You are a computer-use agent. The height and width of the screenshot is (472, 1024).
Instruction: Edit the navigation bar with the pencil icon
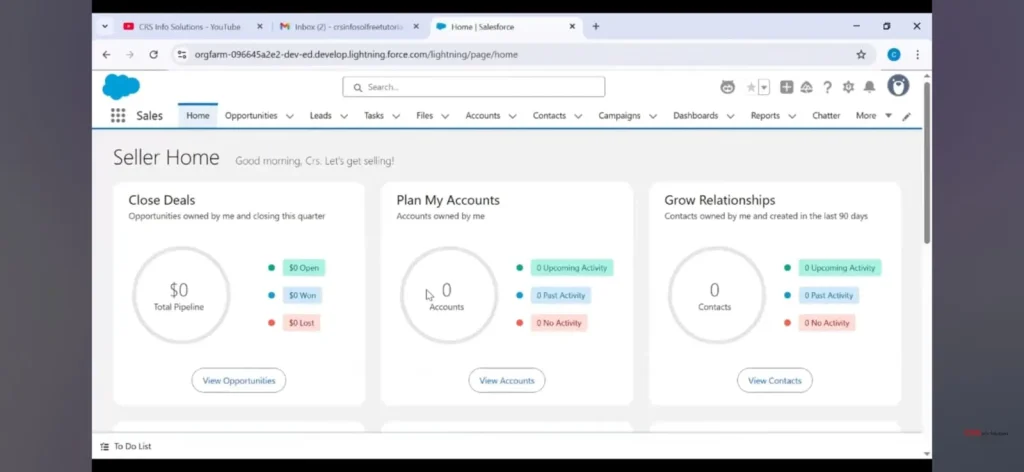coord(907,116)
